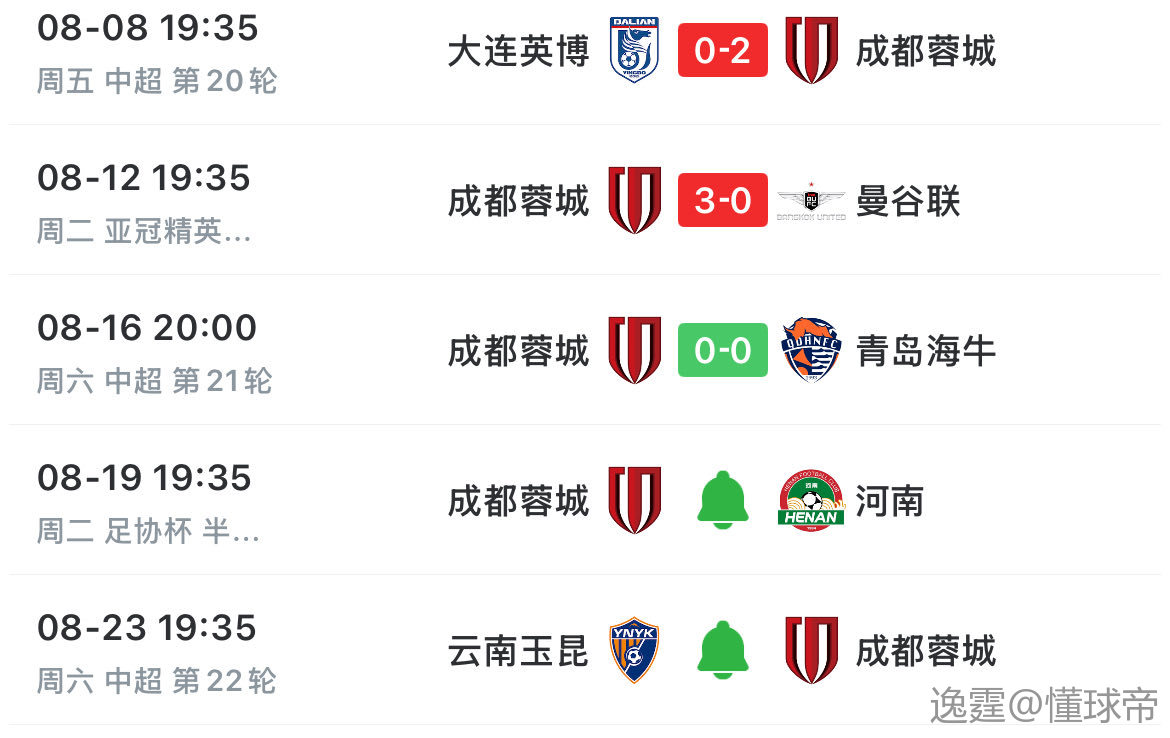This screenshot has height=738, width=1170.
Task: Select the Henan FC badge
Action: pos(811,500)
